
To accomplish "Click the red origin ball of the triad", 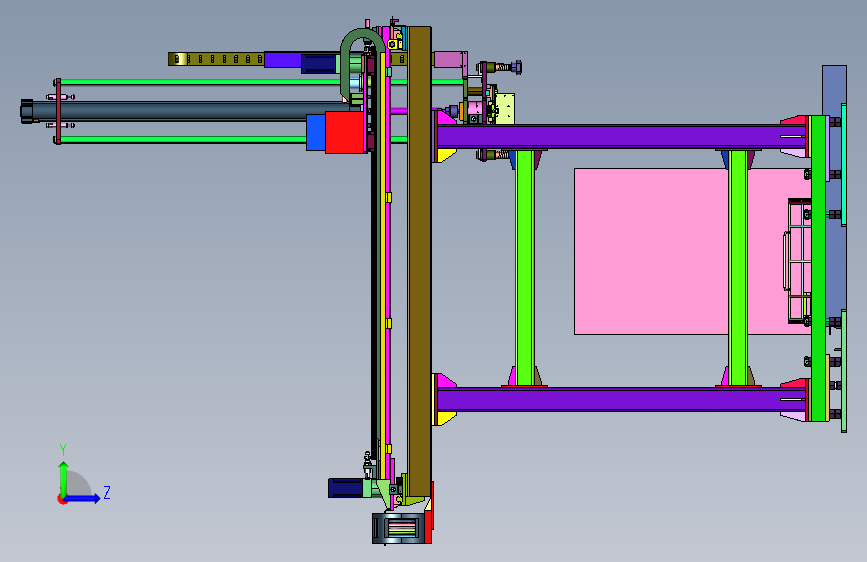I will click(62, 499).
